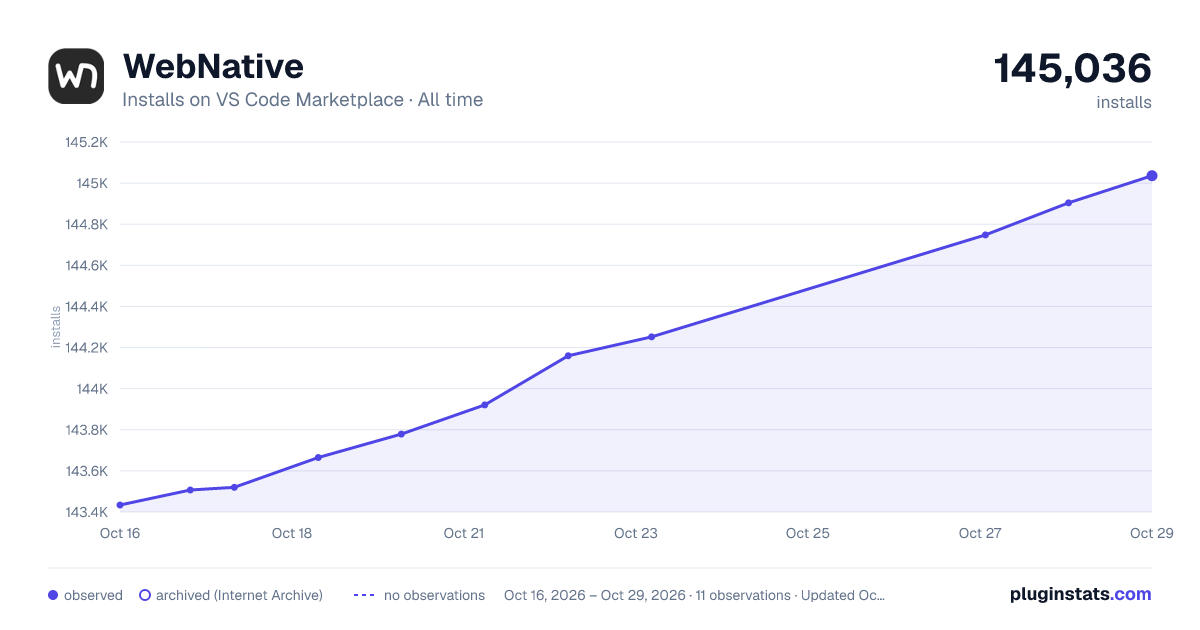Click the WebNative logo icon
1200x630 pixels.
(x=76, y=76)
